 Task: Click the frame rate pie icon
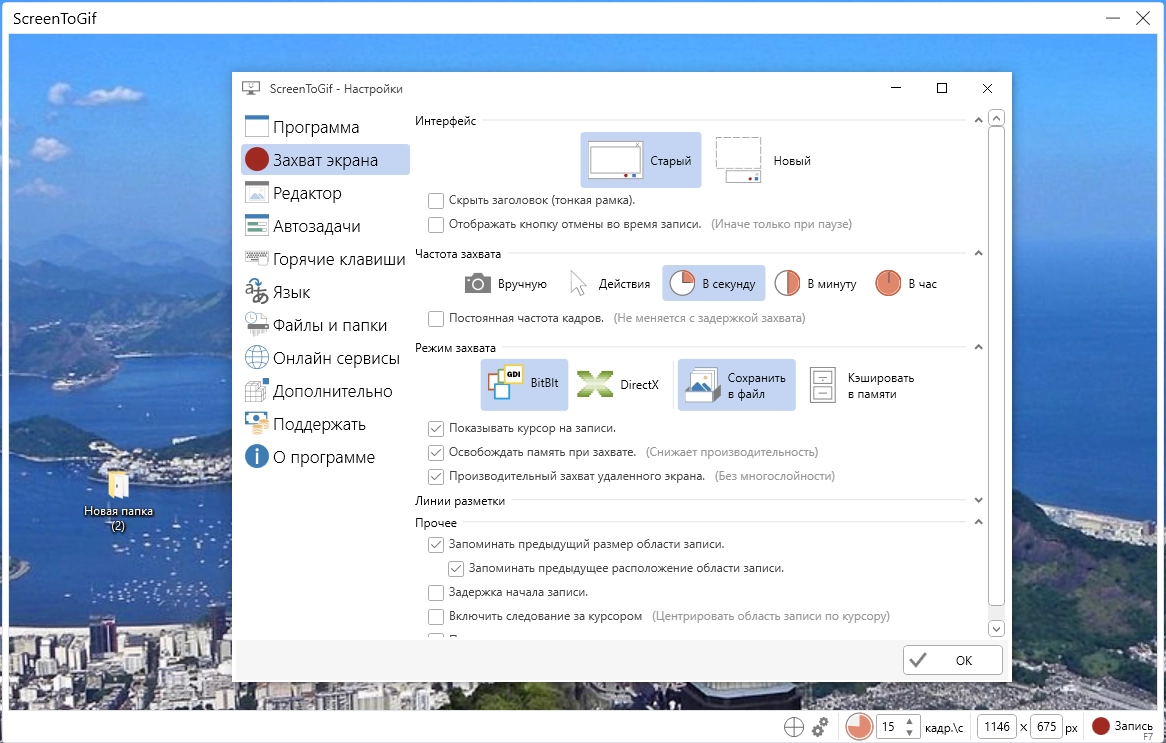[859, 727]
